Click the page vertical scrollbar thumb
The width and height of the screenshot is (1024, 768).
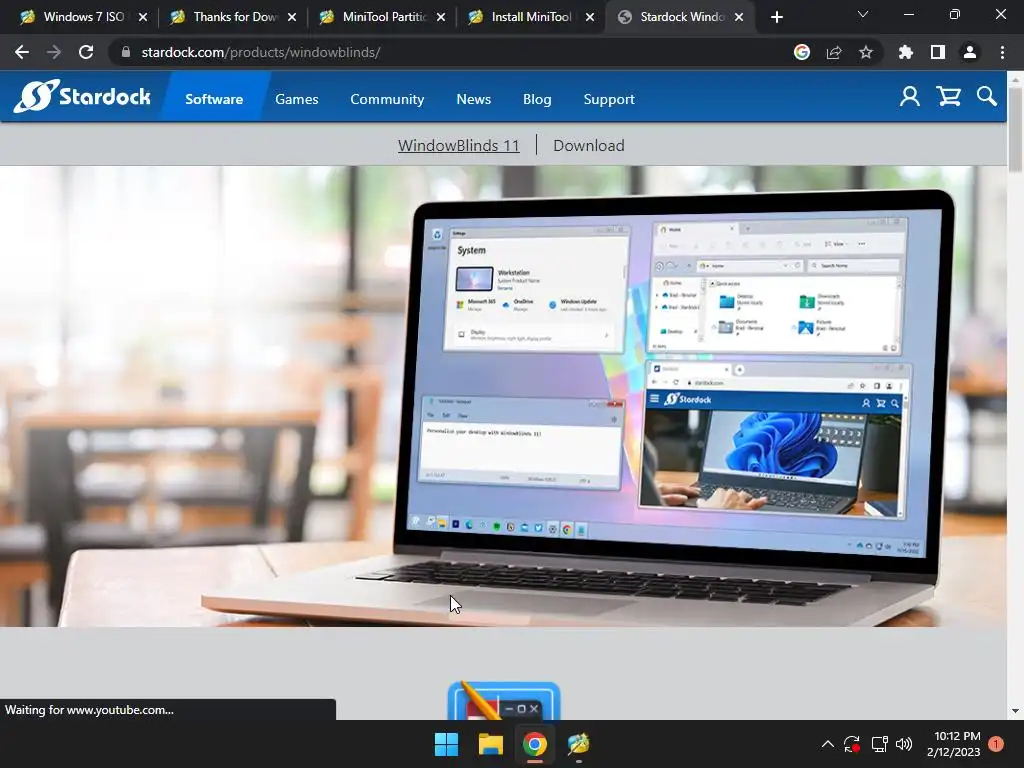1016,129
